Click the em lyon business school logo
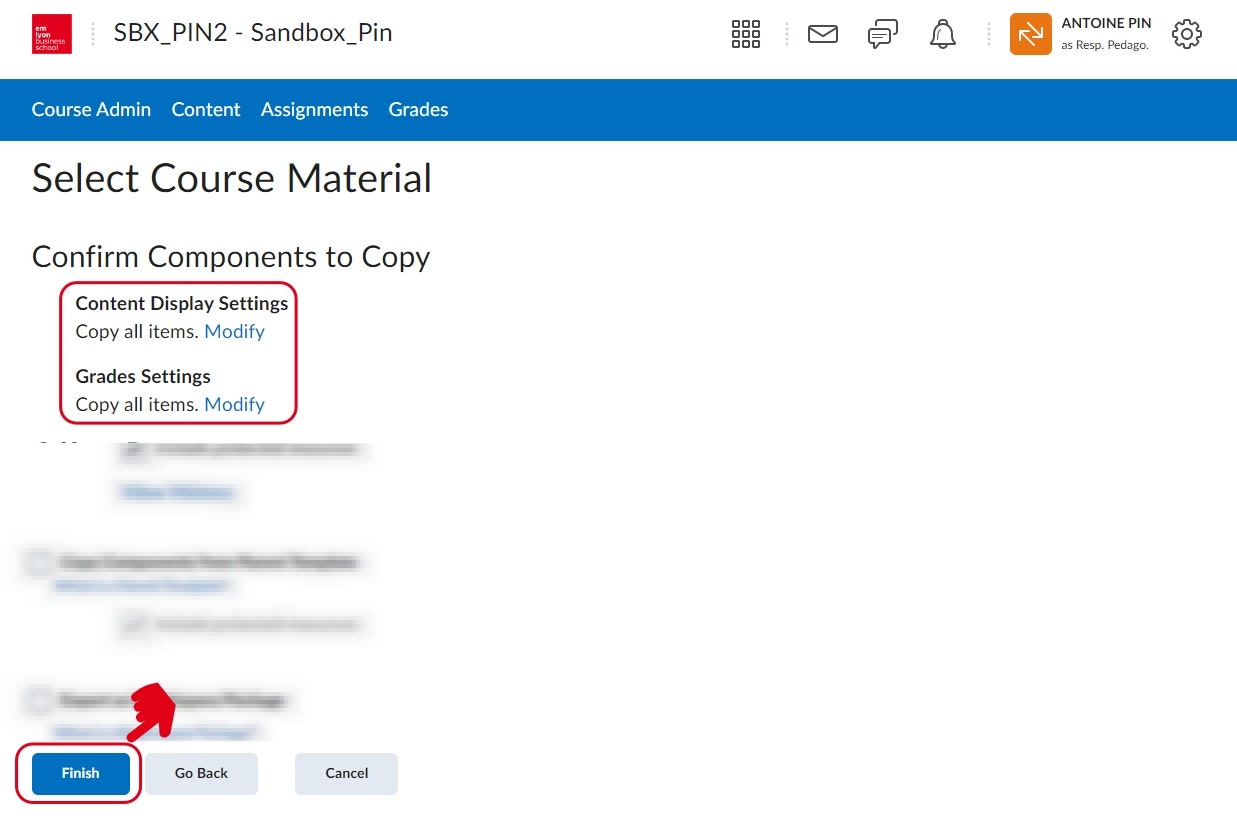1237x837 pixels. point(51,34)
